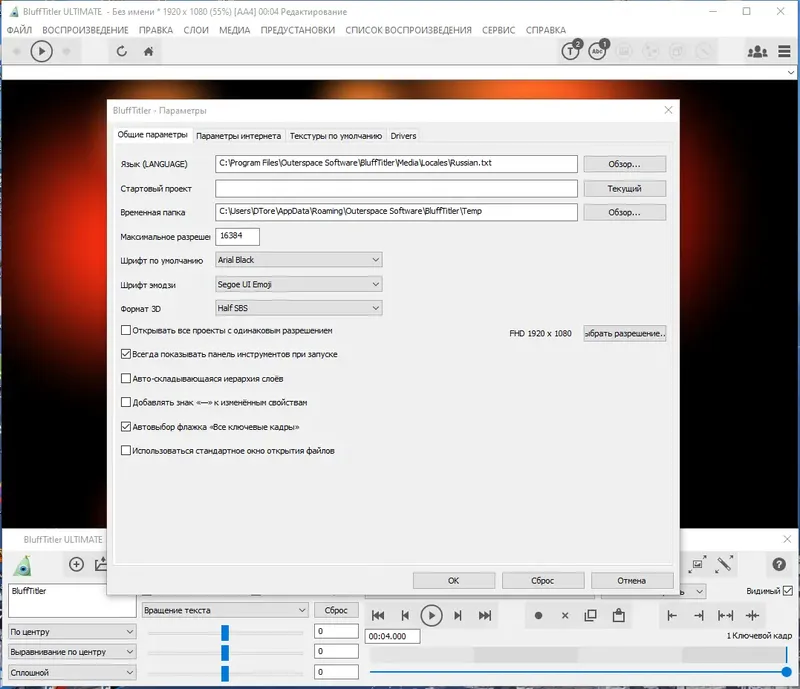Viewport: 800px width, 689px height.
Task: Click the OK button in the dialog
Action: [x=454, y=581]
